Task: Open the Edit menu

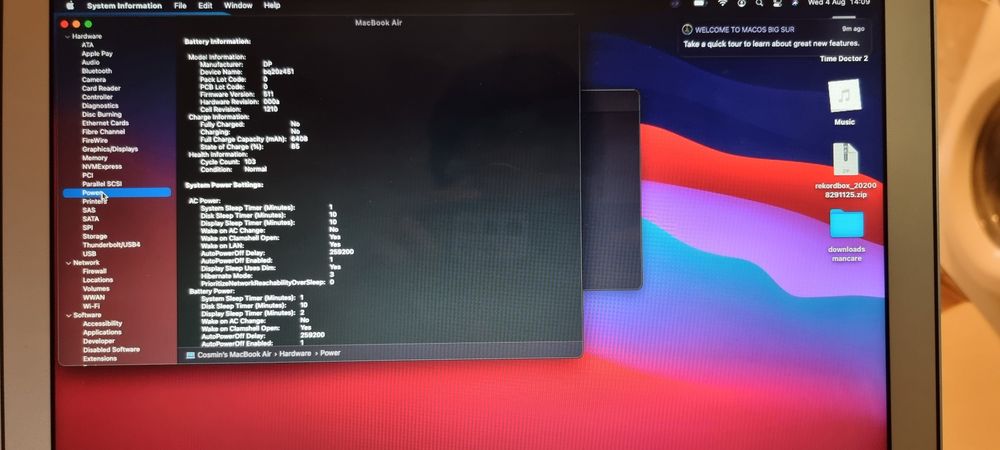Action: 205,5
